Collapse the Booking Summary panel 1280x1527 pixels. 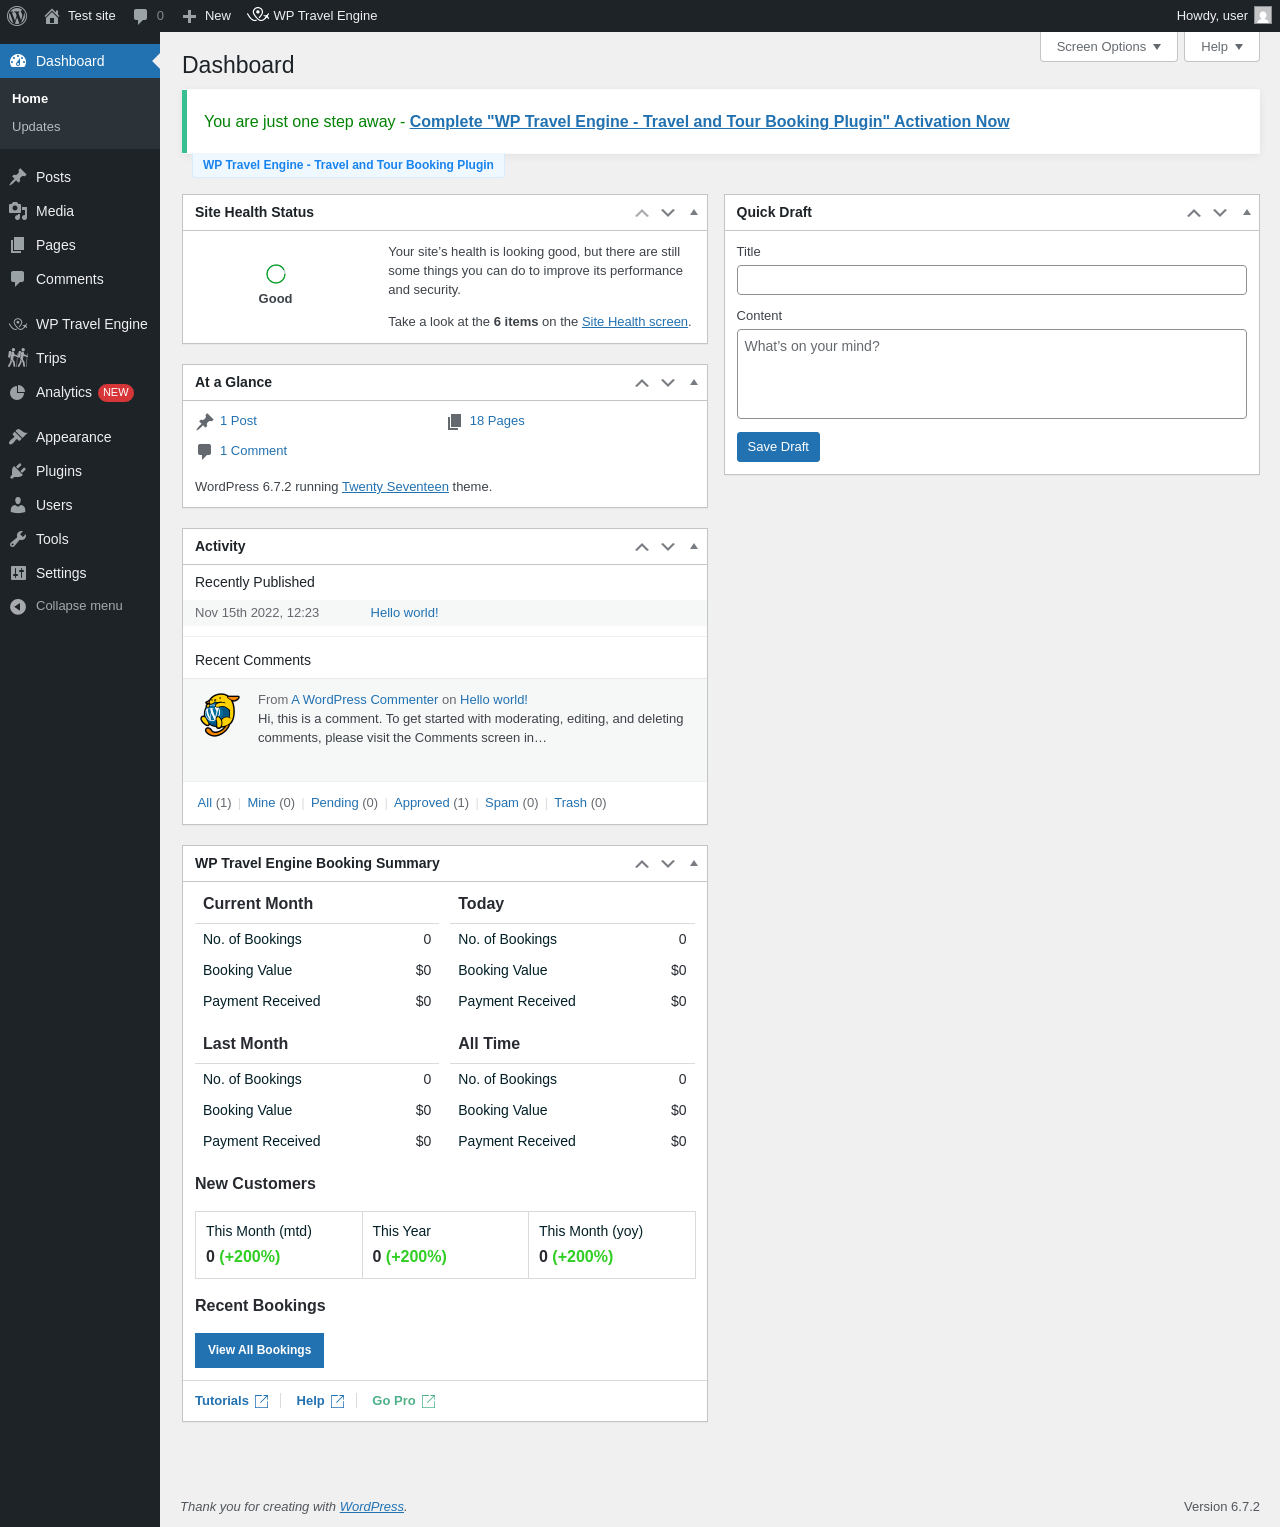(694, 863)
